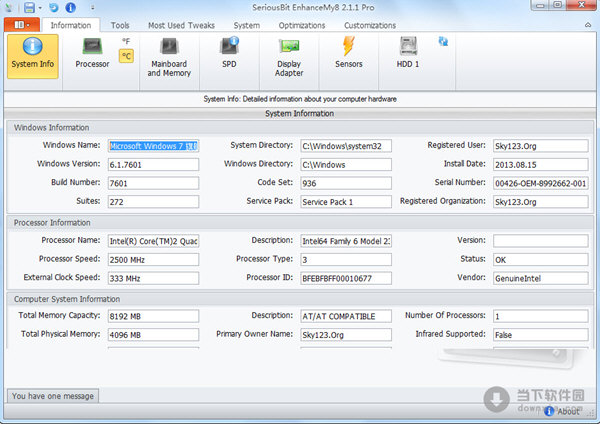Click the Infrared Supported field False
This screenshot has width=600, height=424.
pyautogui.click(x=541, y=334)
